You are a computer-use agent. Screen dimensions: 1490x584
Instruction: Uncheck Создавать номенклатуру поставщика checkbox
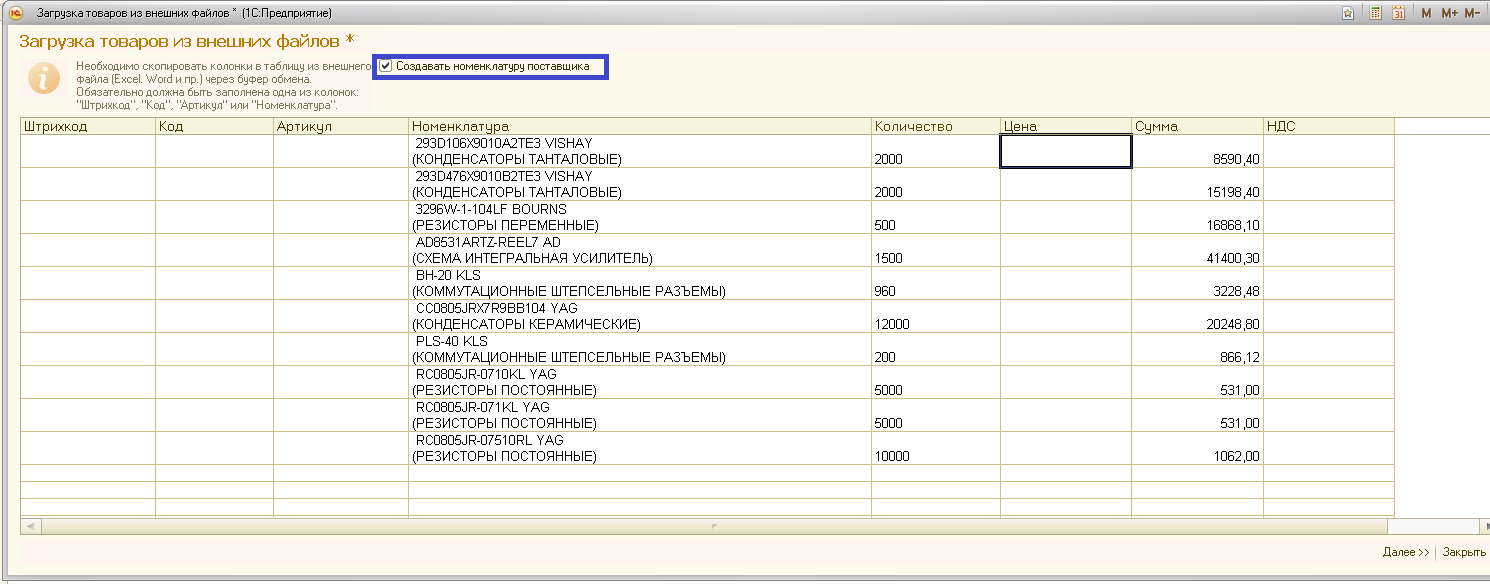[x=385, y=67]
